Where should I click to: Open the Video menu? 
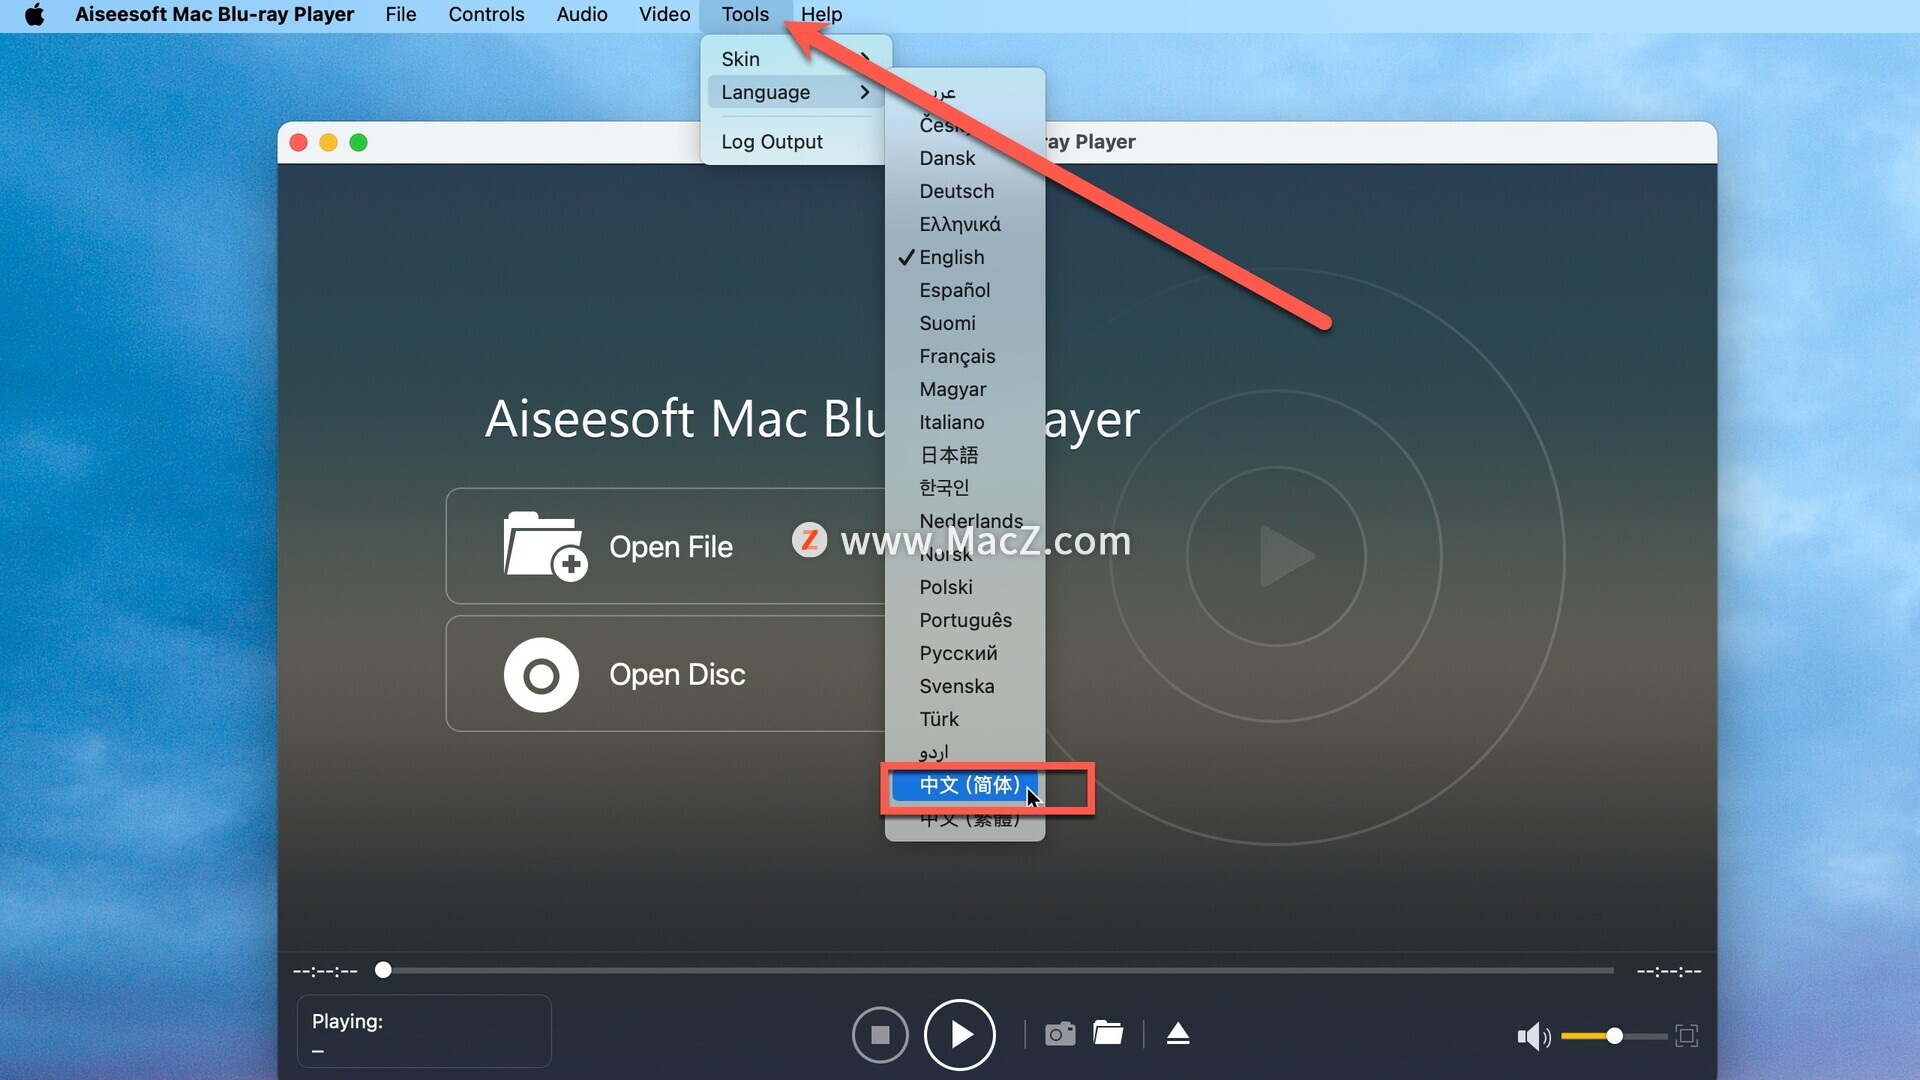(665, 14)
